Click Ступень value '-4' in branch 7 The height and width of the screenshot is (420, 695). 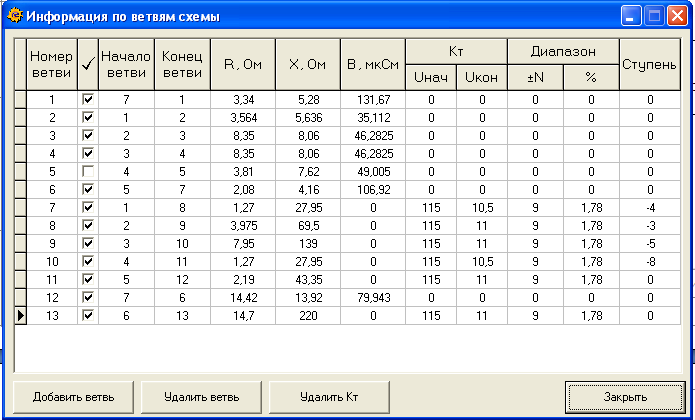point(650,207)
